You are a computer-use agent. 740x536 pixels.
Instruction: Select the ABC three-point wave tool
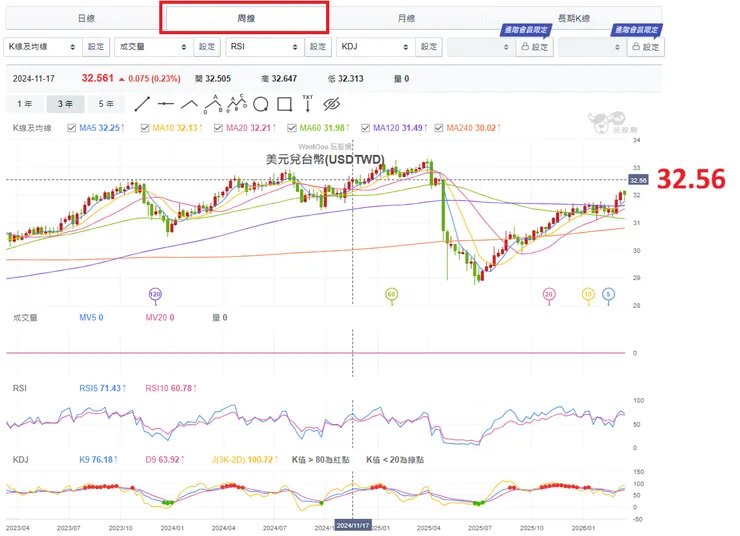point(213,104)
